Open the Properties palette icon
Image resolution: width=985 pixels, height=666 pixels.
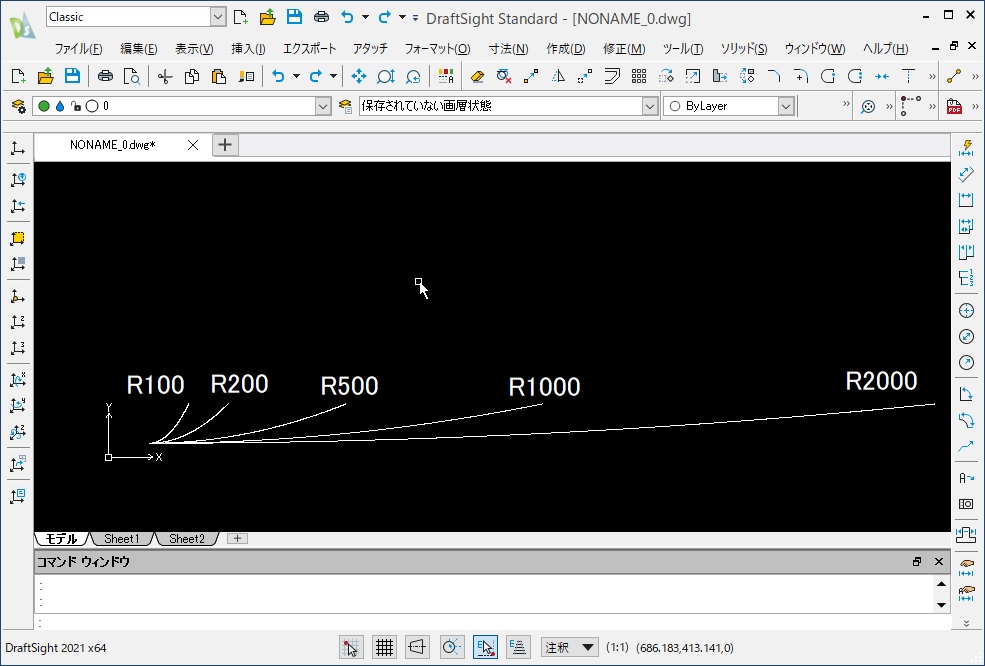click(x=446, y=77)
